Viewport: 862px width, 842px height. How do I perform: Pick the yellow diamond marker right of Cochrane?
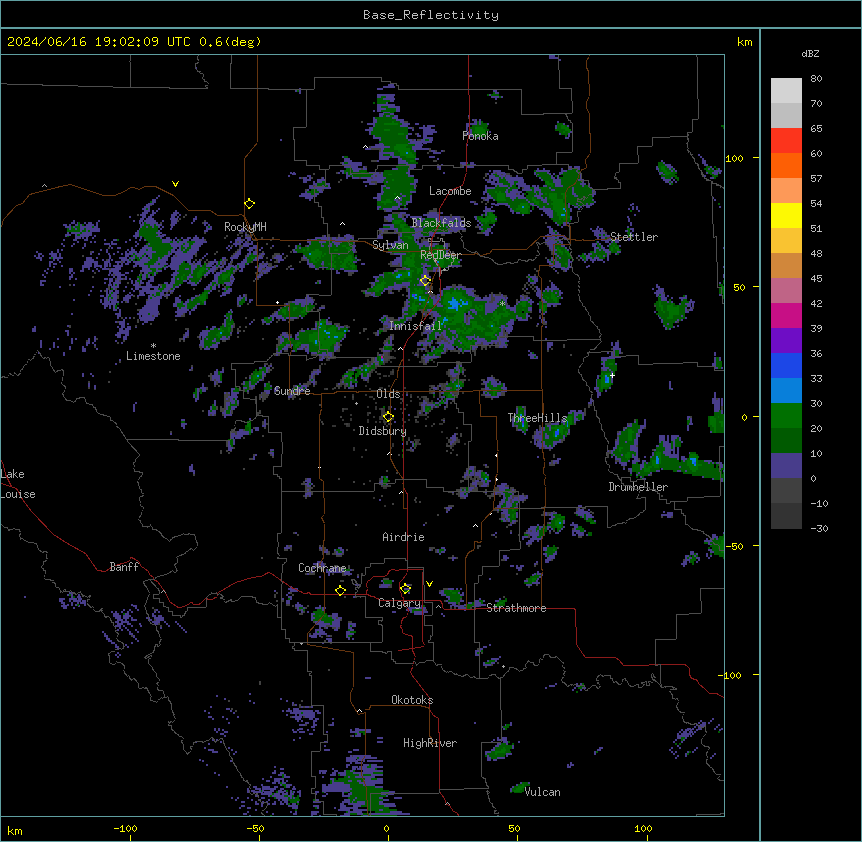pos(340,590)
